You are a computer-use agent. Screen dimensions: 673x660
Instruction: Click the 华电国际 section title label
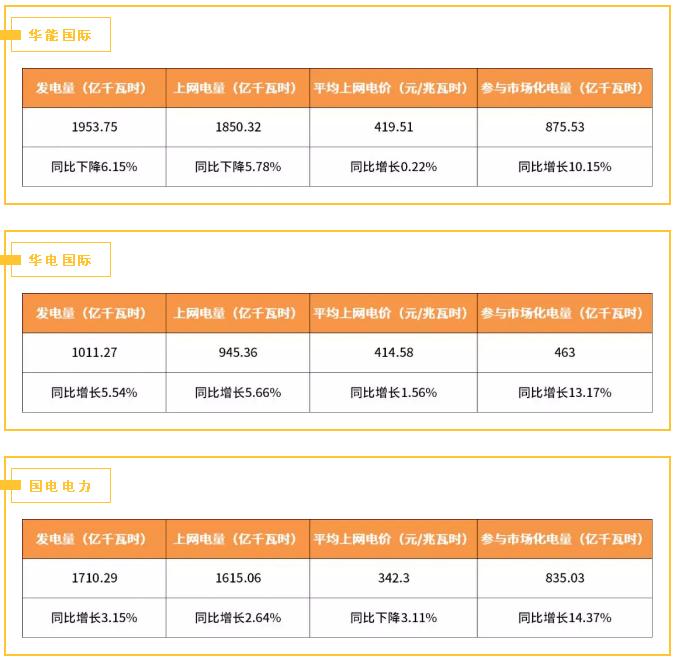61,260
